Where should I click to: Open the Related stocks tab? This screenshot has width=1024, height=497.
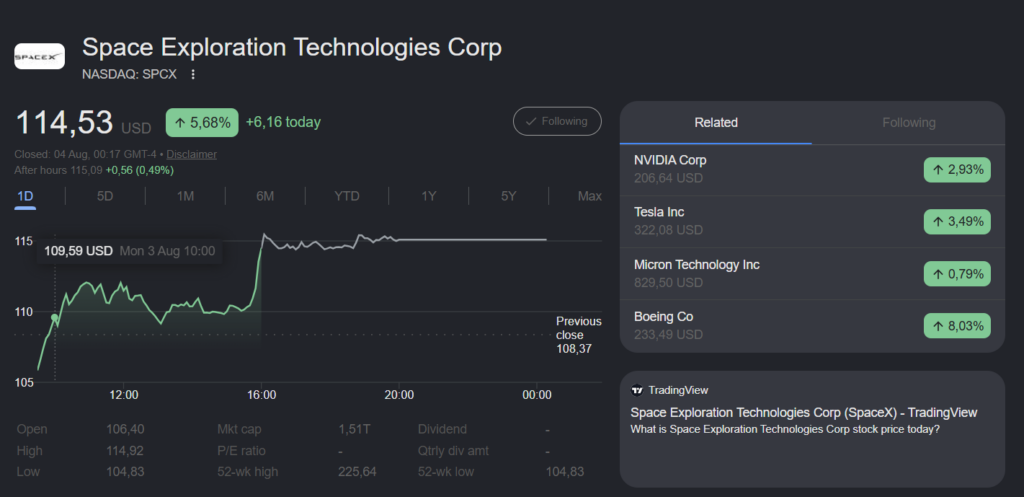coord(716,123)
